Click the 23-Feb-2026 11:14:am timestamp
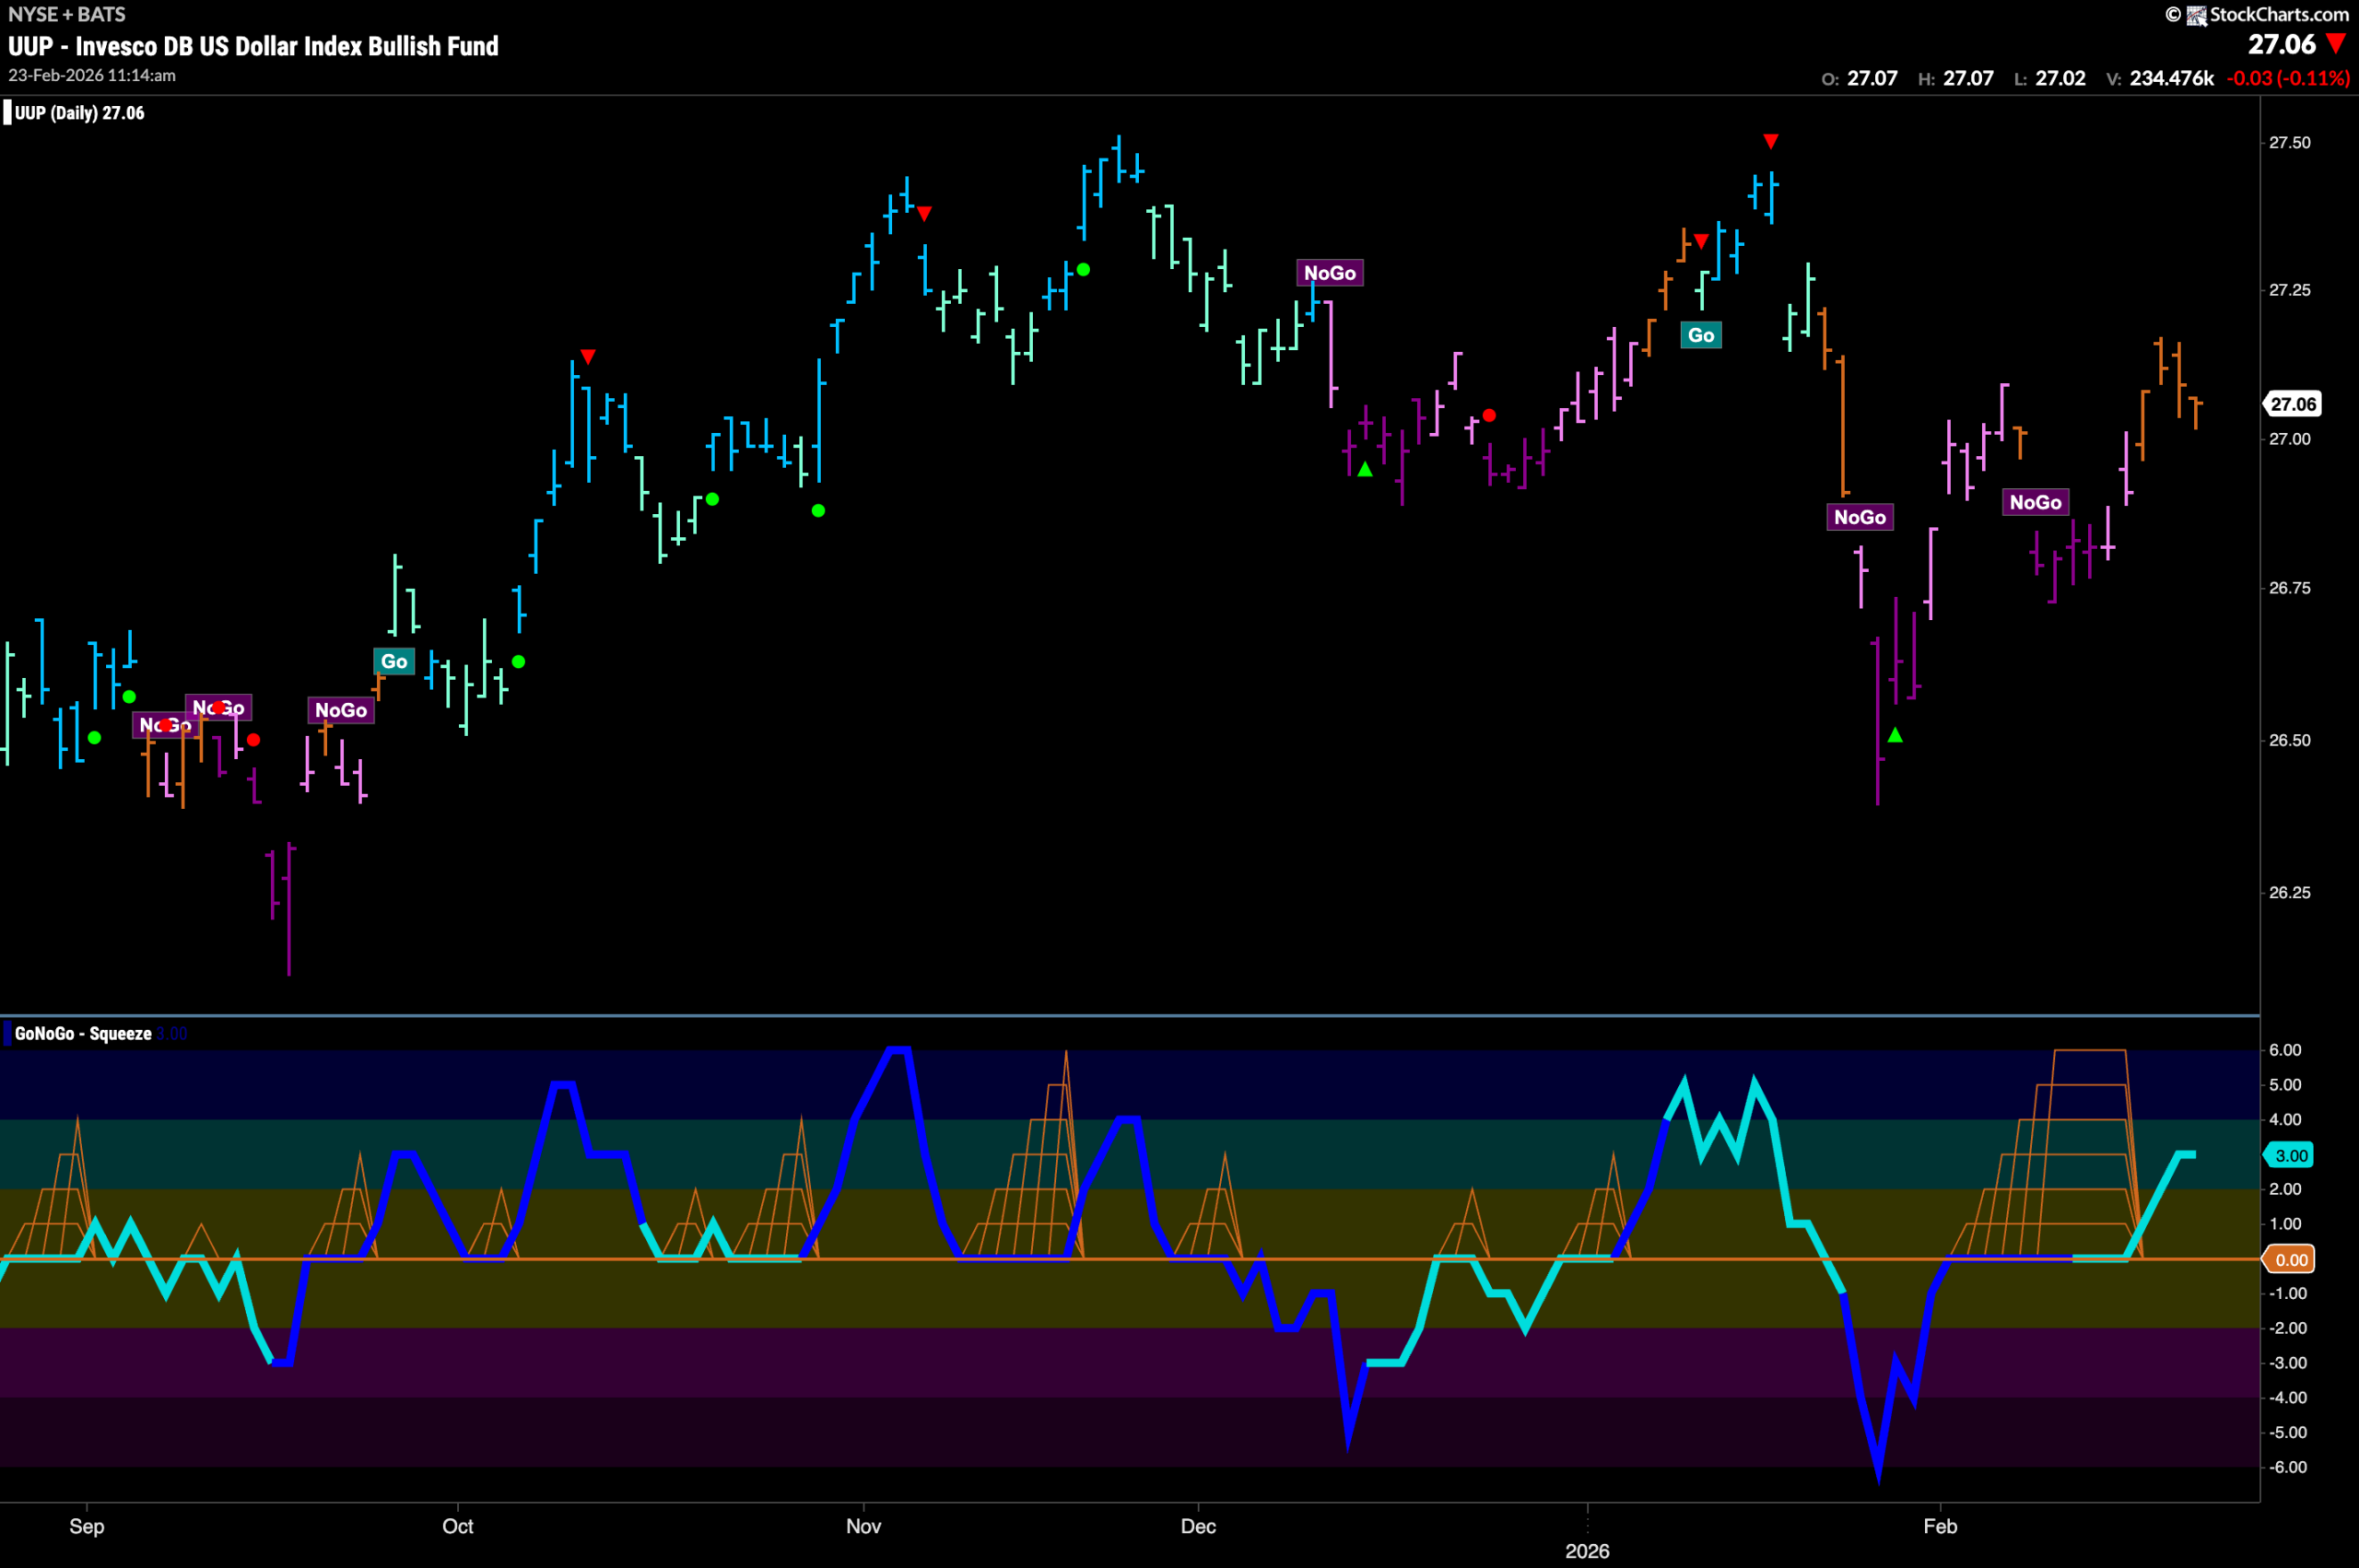The width and height of the screenshot is (2359, 1568). 92,76
